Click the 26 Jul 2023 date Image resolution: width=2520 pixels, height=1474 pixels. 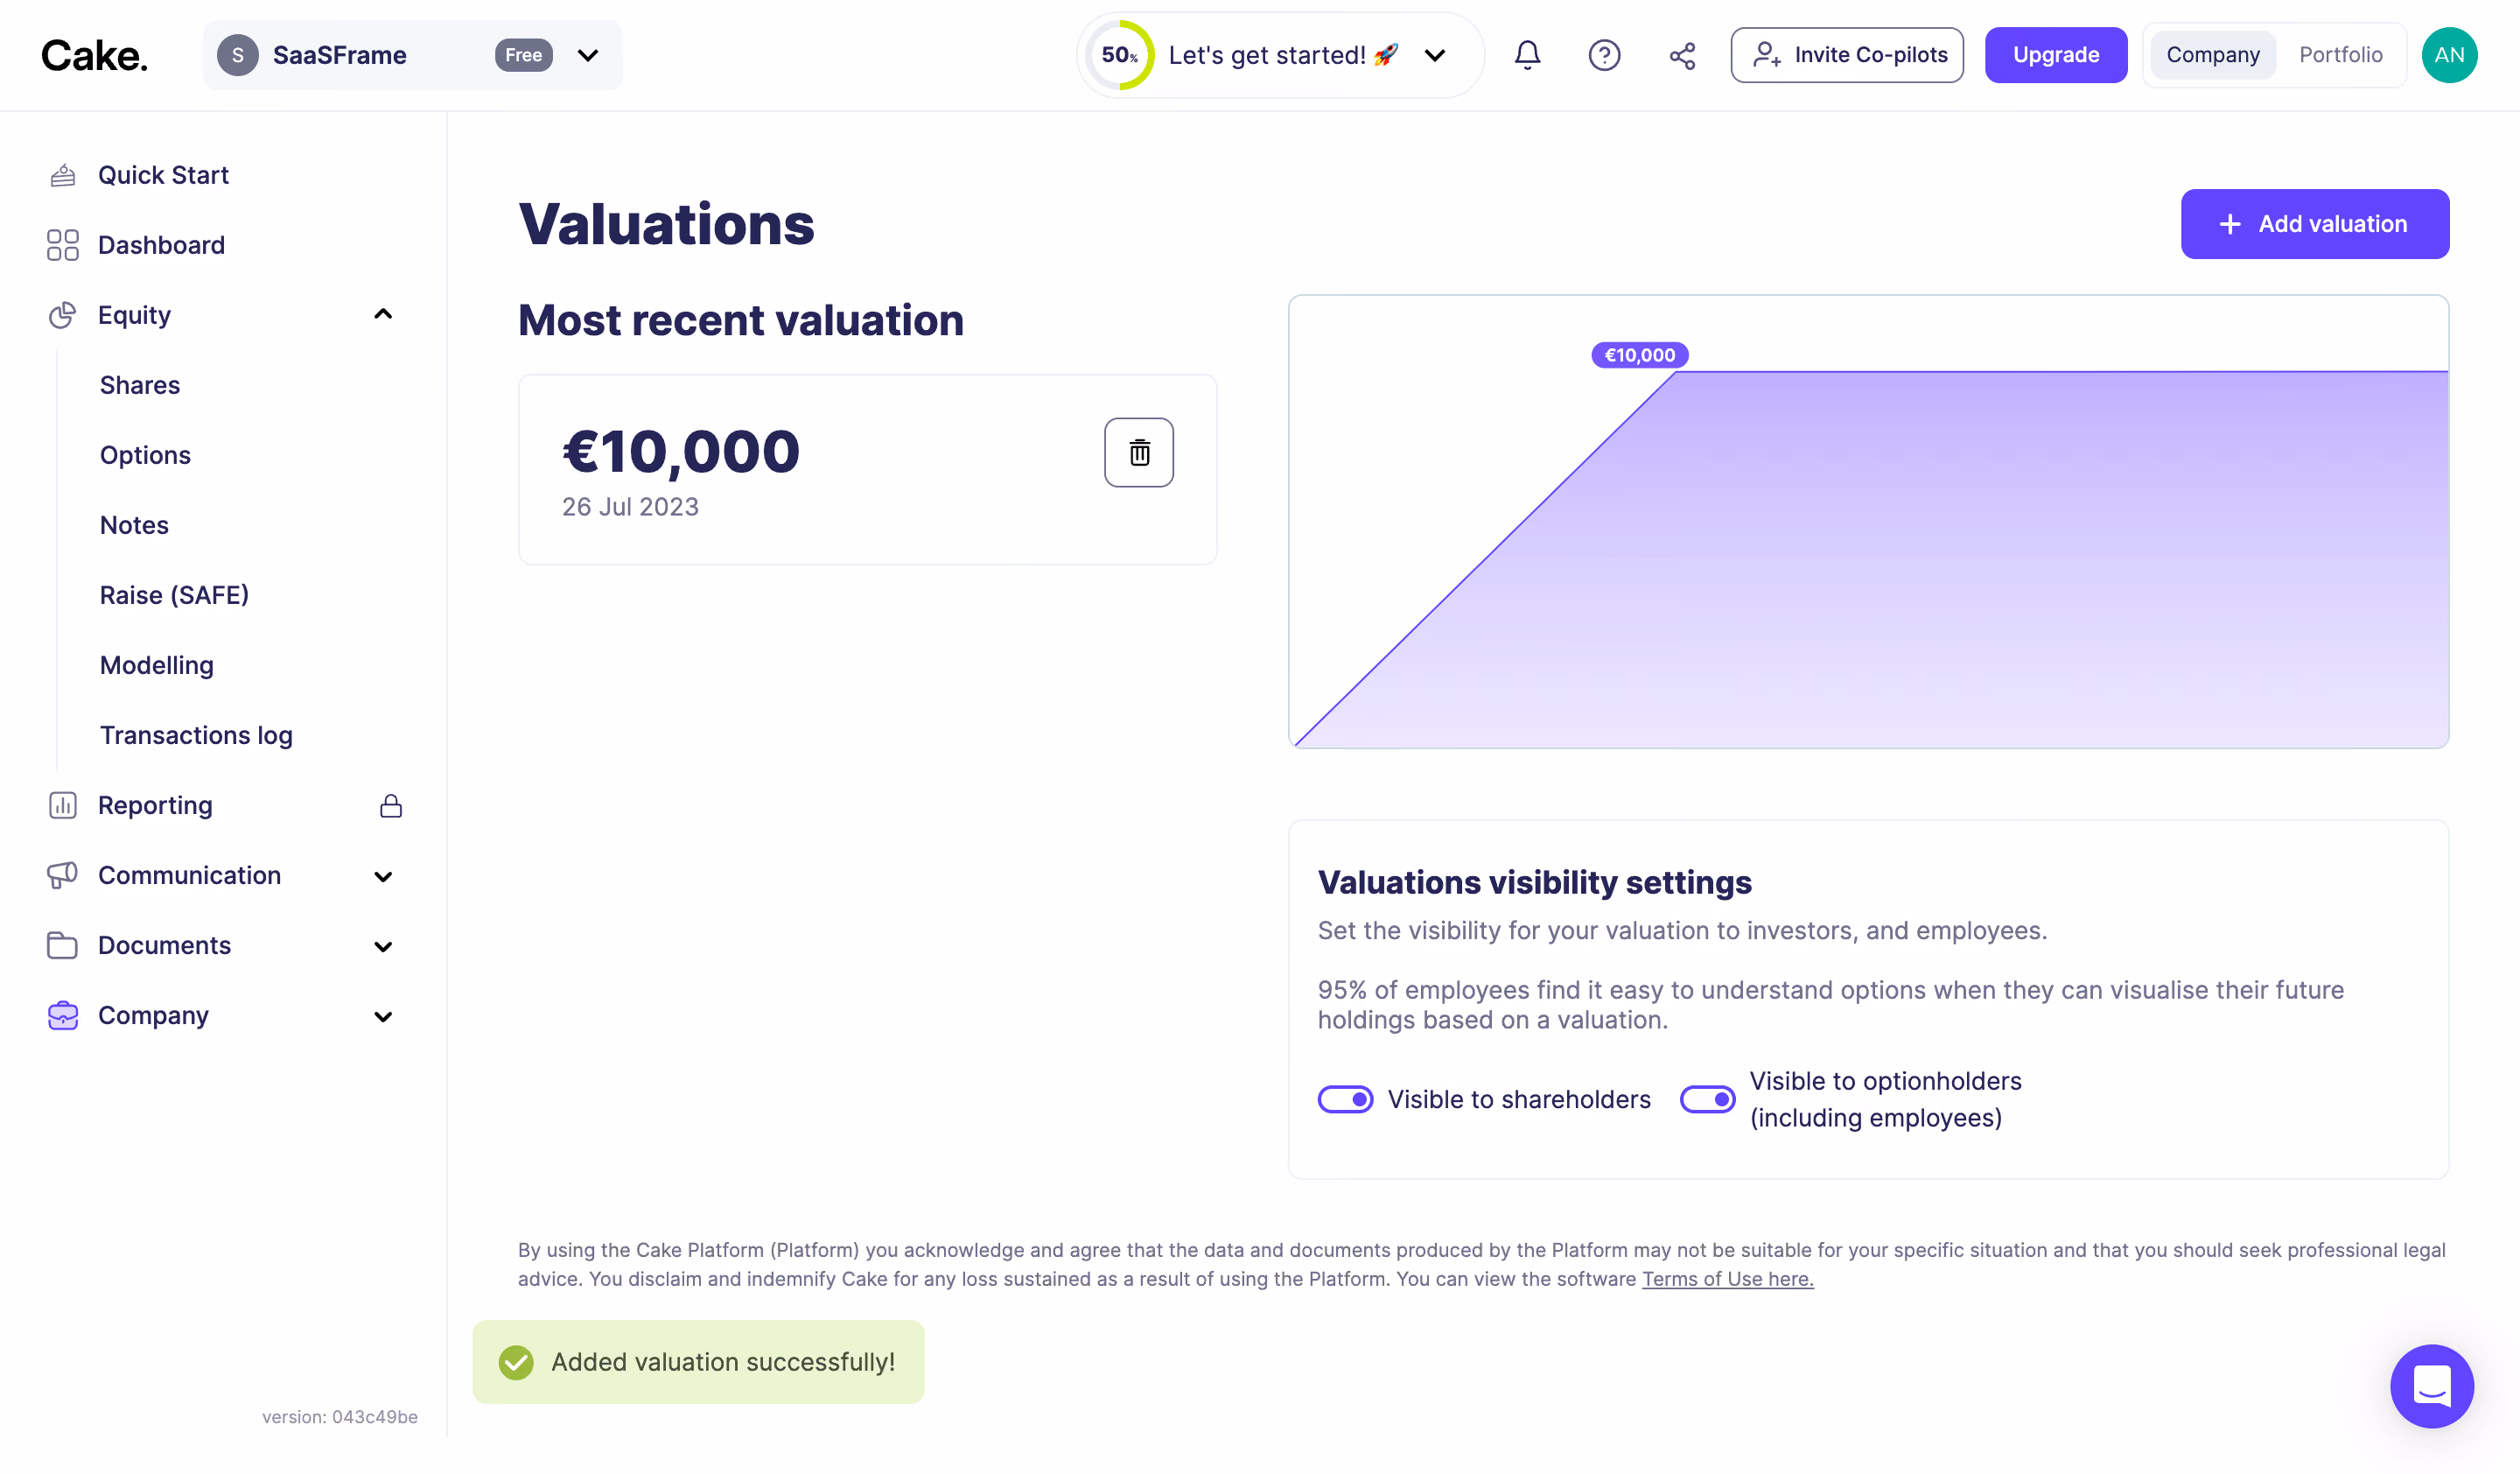(x=630, y=507)
